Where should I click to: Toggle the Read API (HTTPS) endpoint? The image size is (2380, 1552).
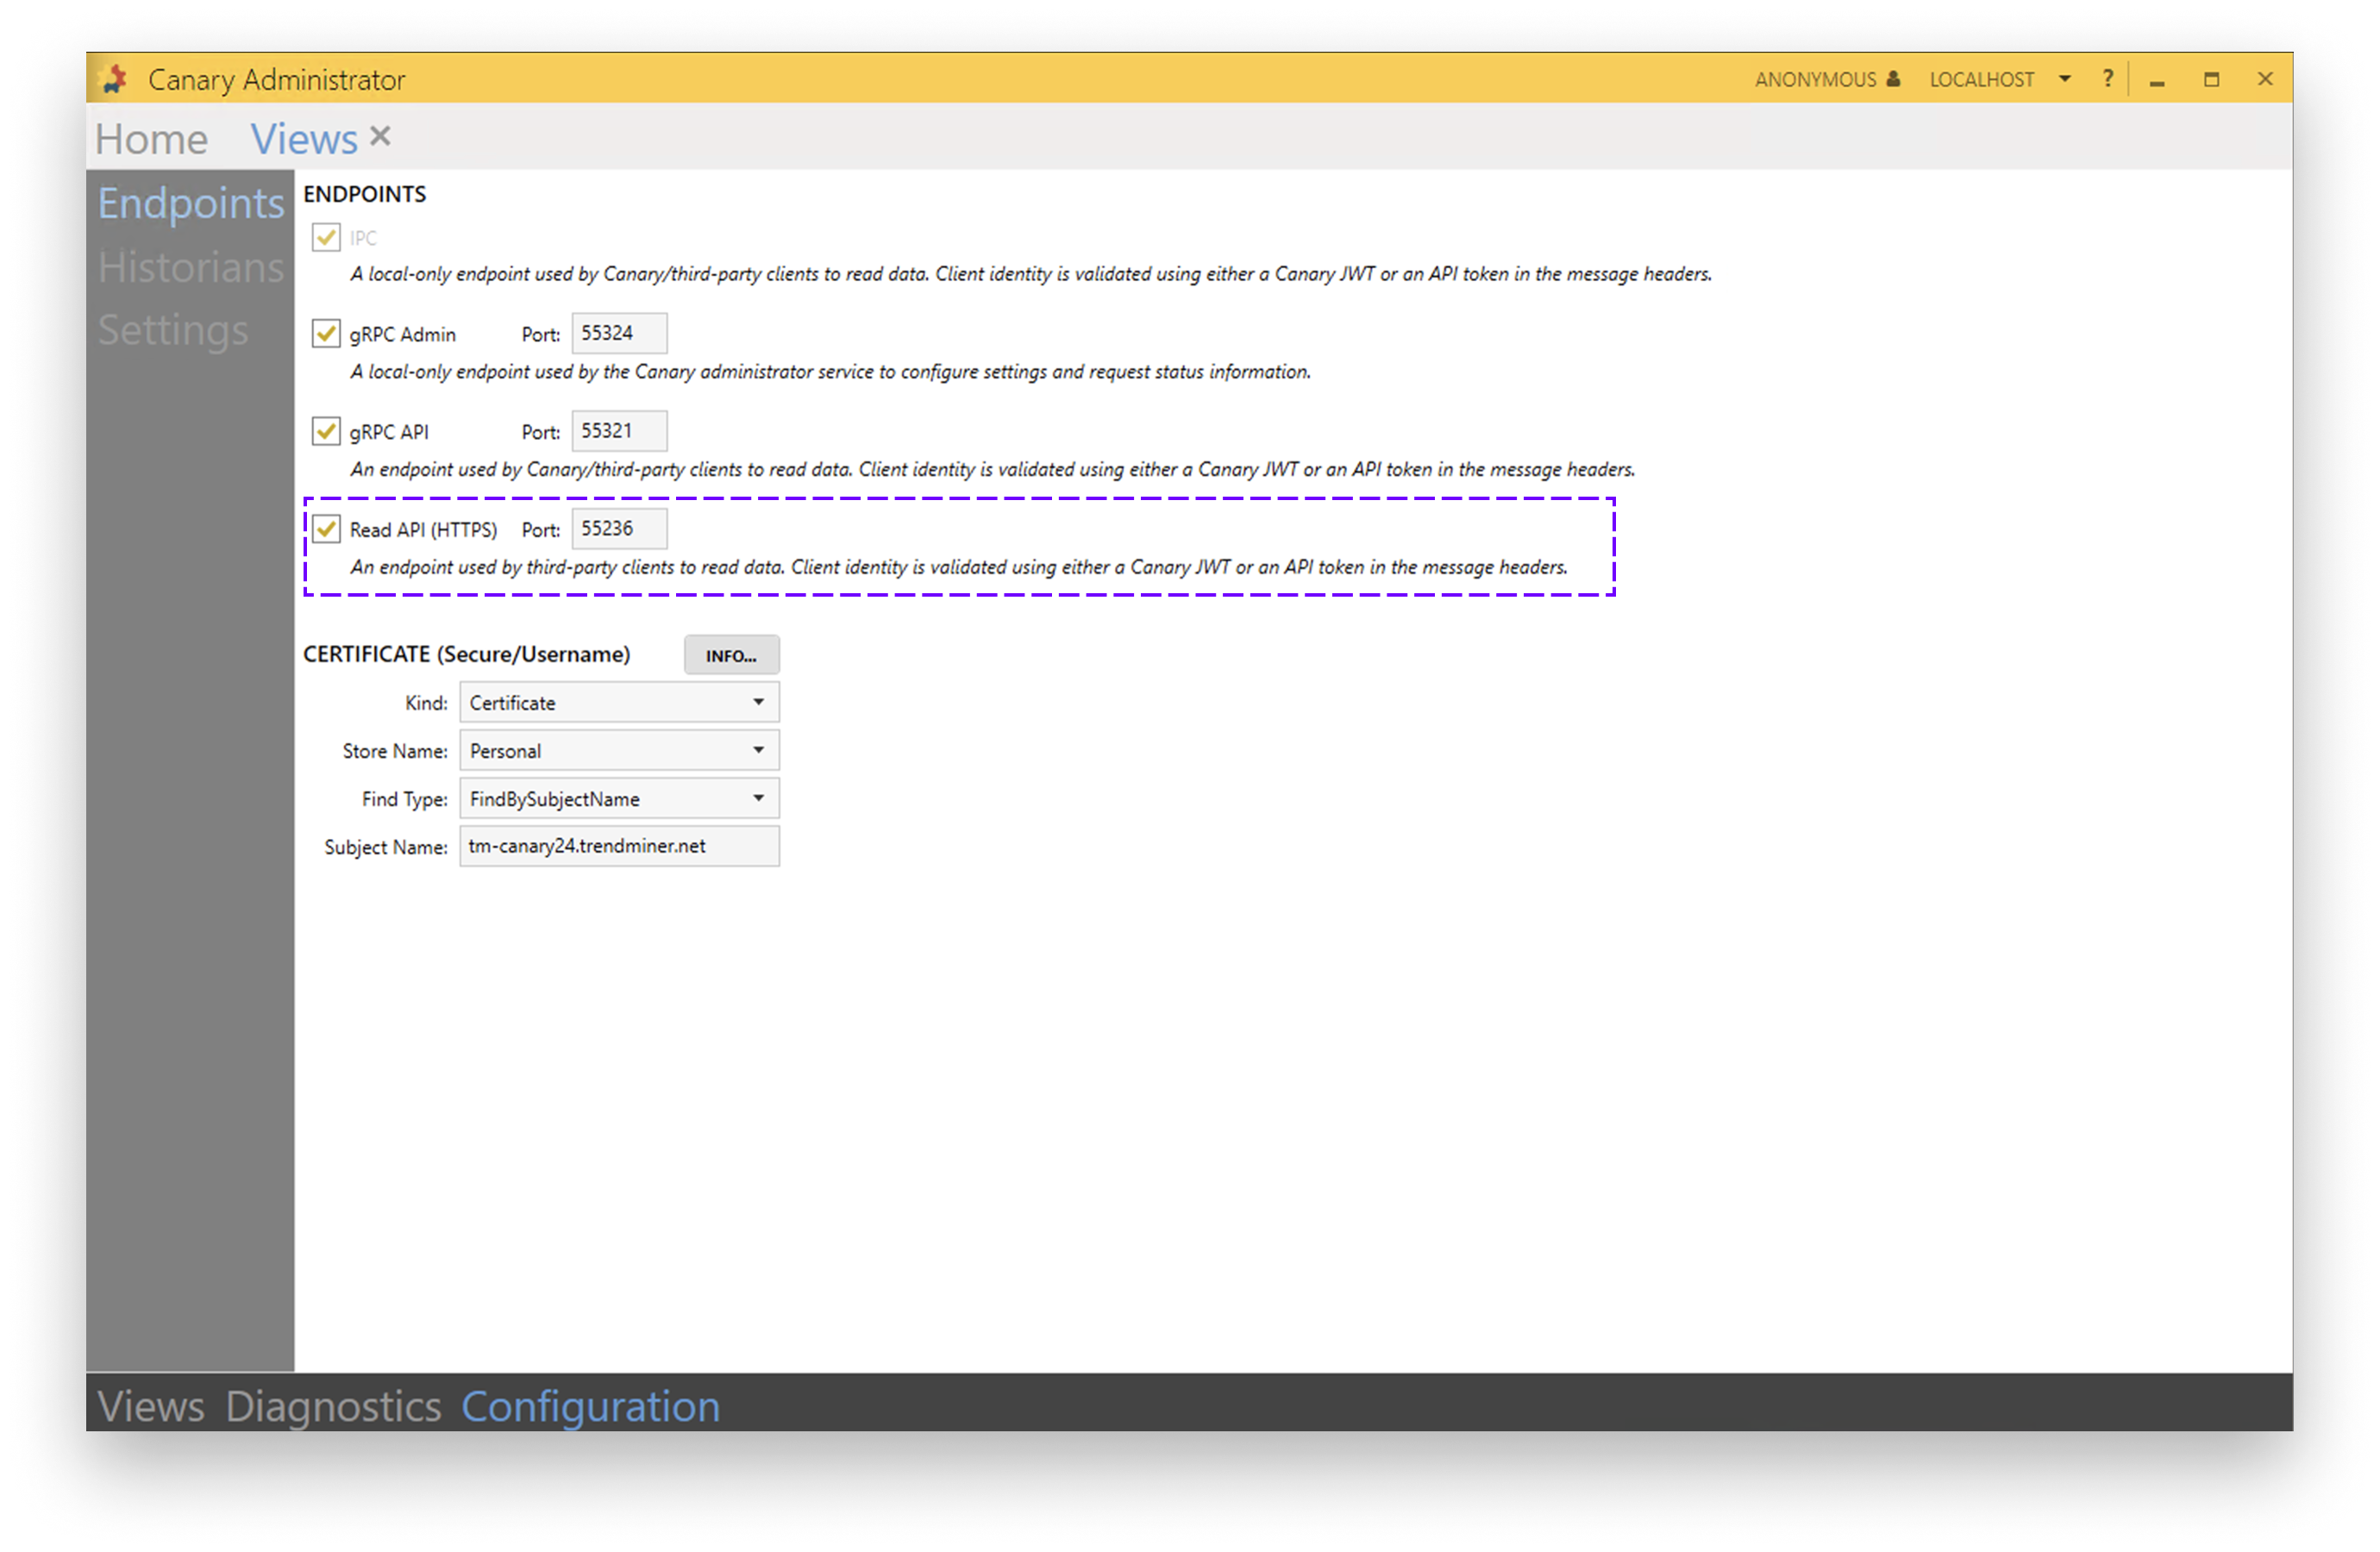point(325,528)
